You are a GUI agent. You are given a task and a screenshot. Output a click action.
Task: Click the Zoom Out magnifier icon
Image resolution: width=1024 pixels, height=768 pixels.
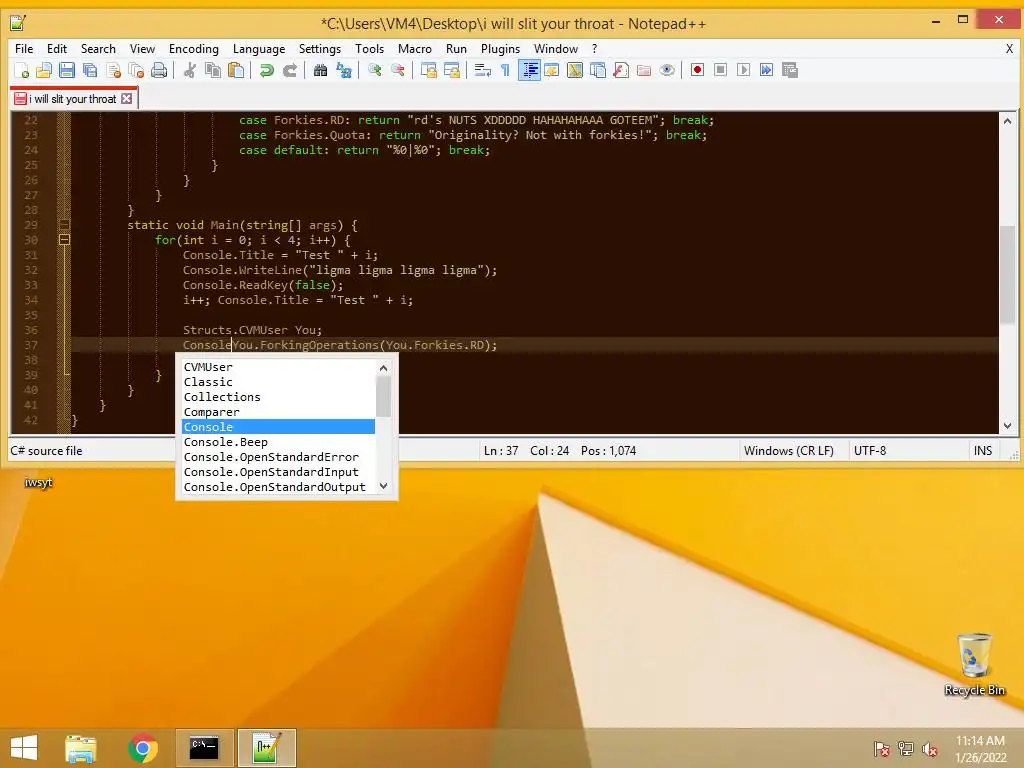click(x=397, y=70)
